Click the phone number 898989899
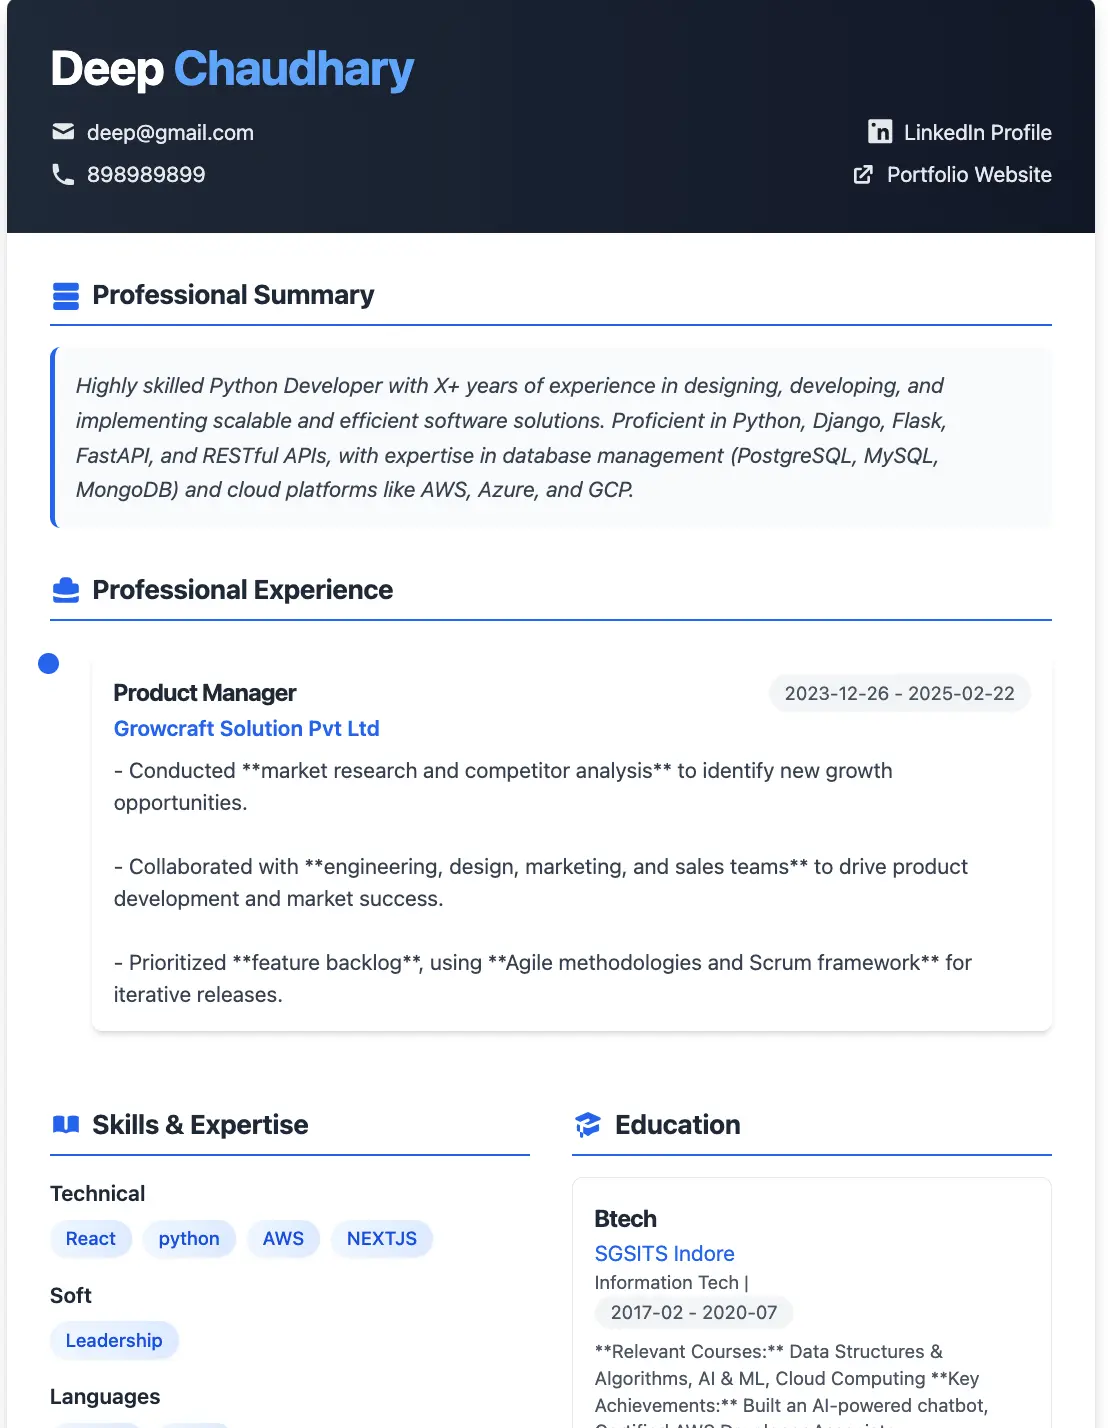1108x1428 pixels. pos(146,175)
